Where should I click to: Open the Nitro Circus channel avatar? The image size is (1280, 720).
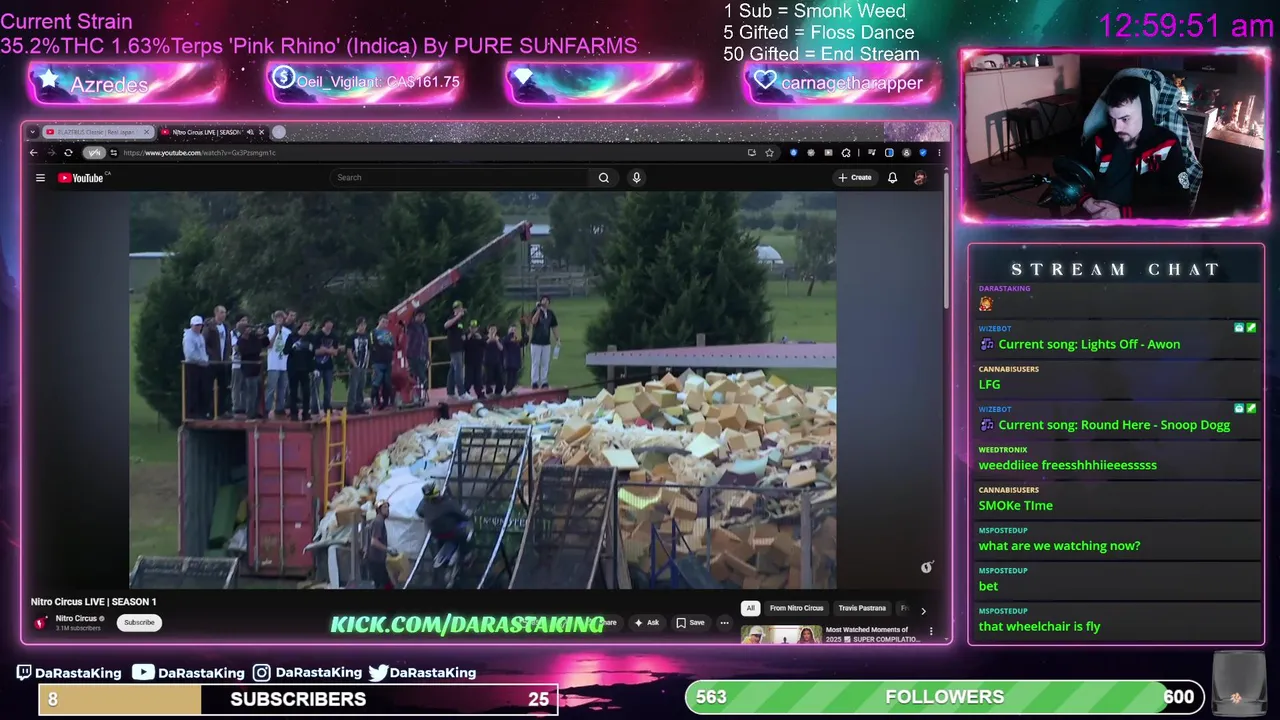pos(41,622)
